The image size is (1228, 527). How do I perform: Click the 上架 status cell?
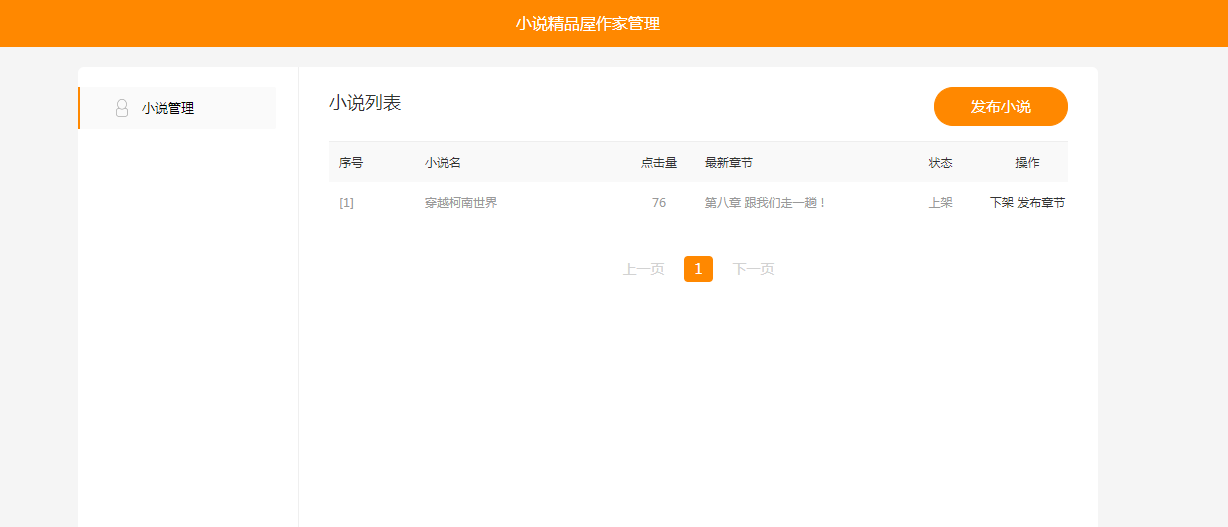click(x=940, y=202)
